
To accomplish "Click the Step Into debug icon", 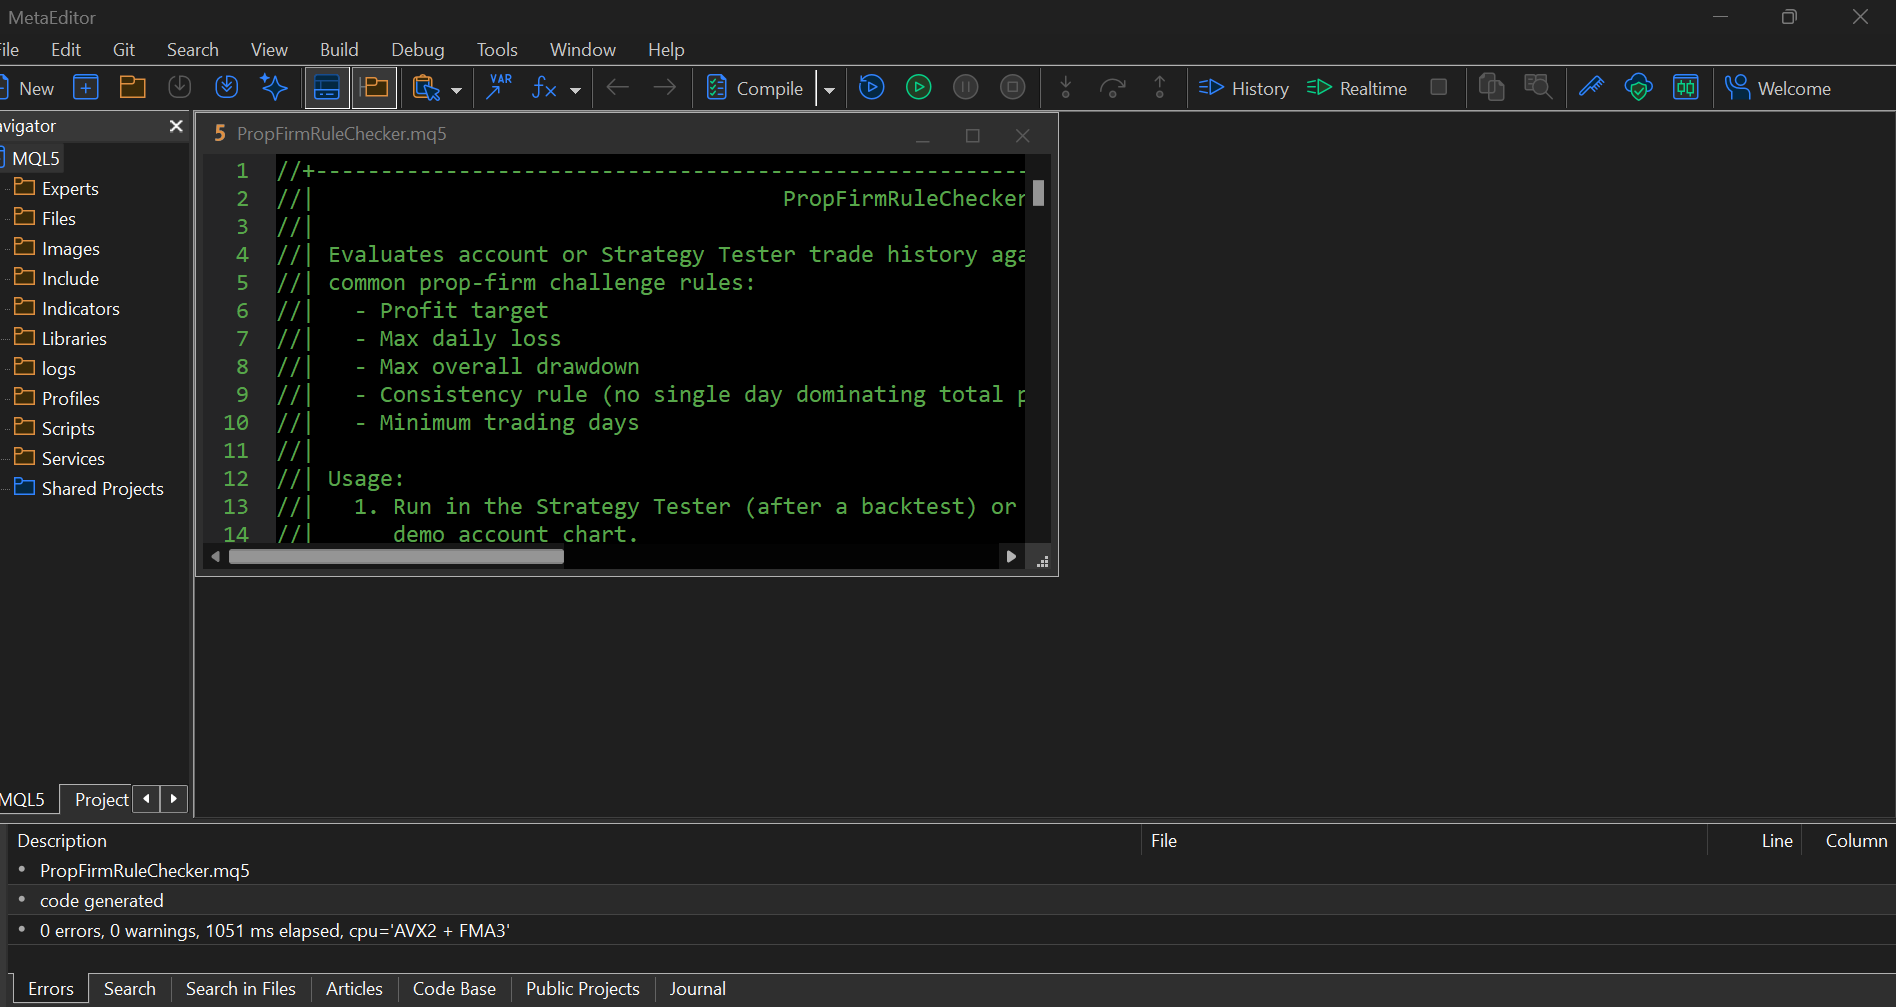I will [x=1066, y=88].
